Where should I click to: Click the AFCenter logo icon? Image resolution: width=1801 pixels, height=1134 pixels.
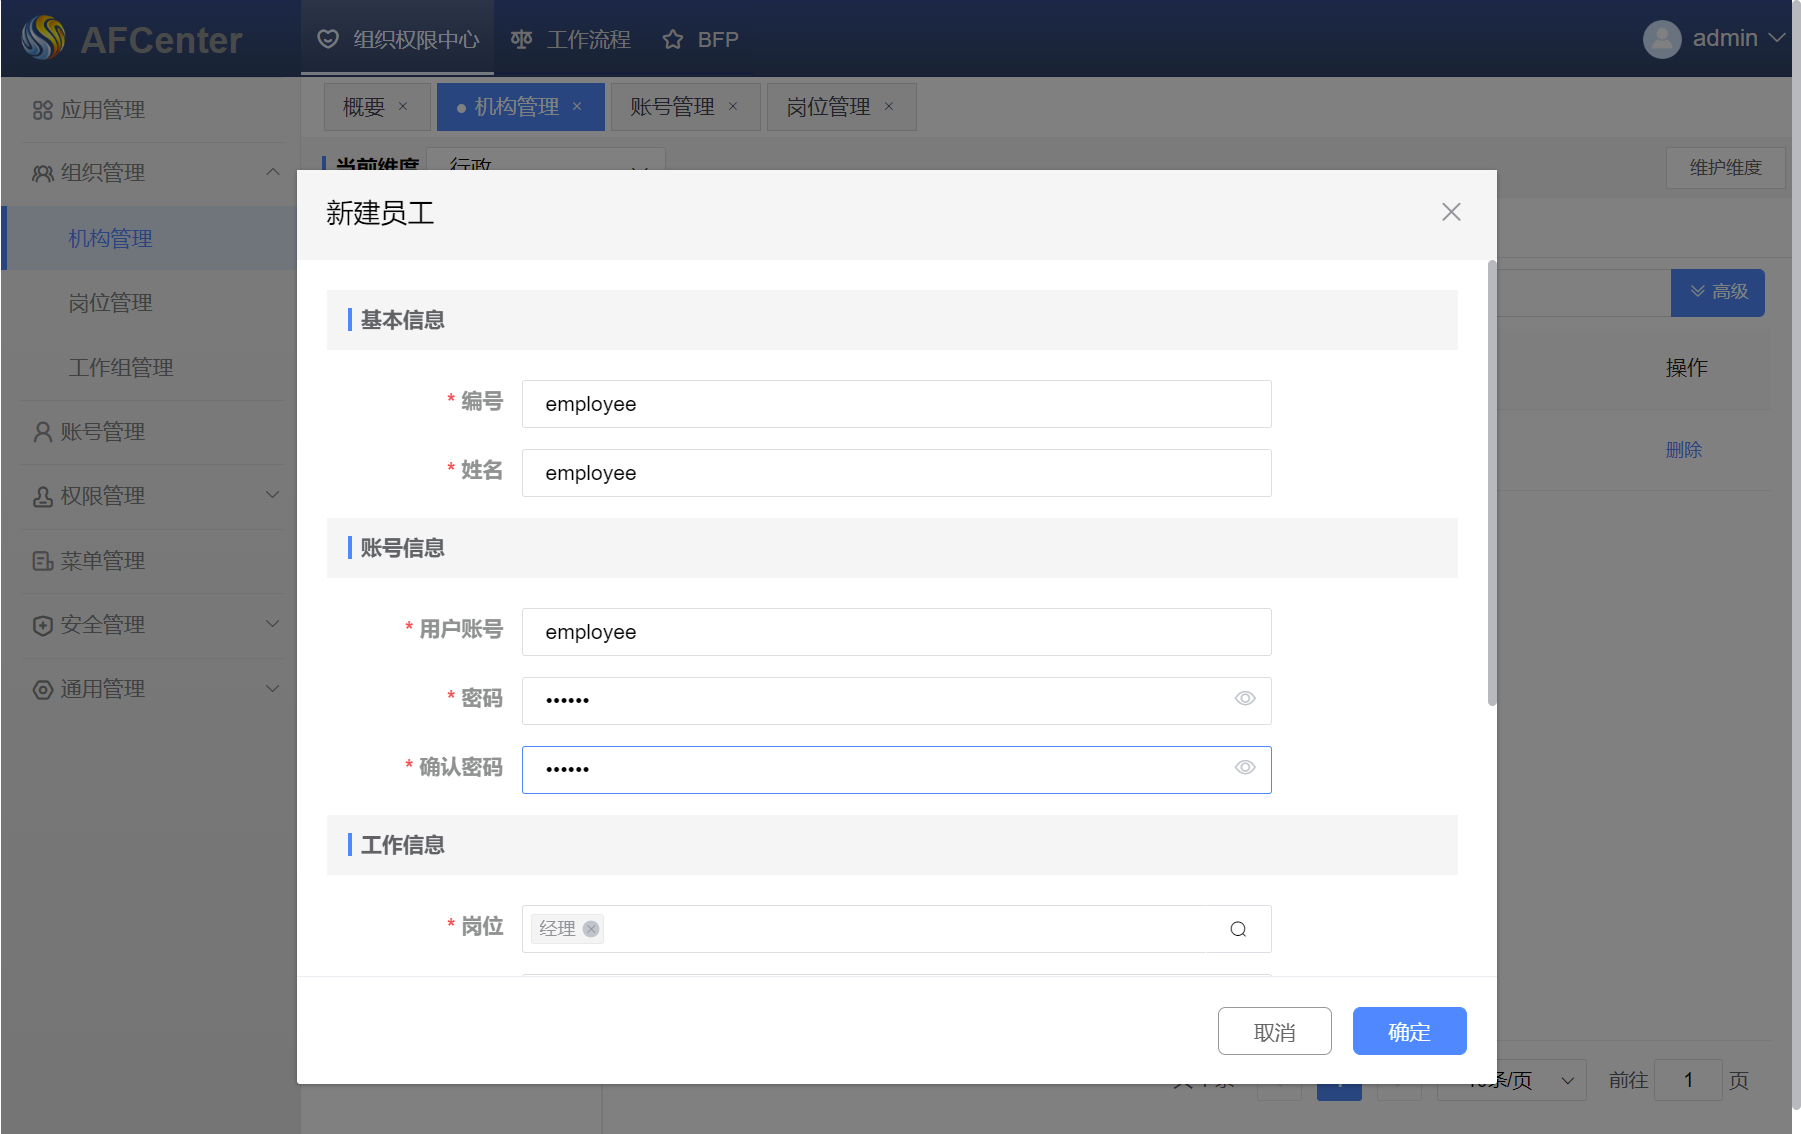[43, 39]
